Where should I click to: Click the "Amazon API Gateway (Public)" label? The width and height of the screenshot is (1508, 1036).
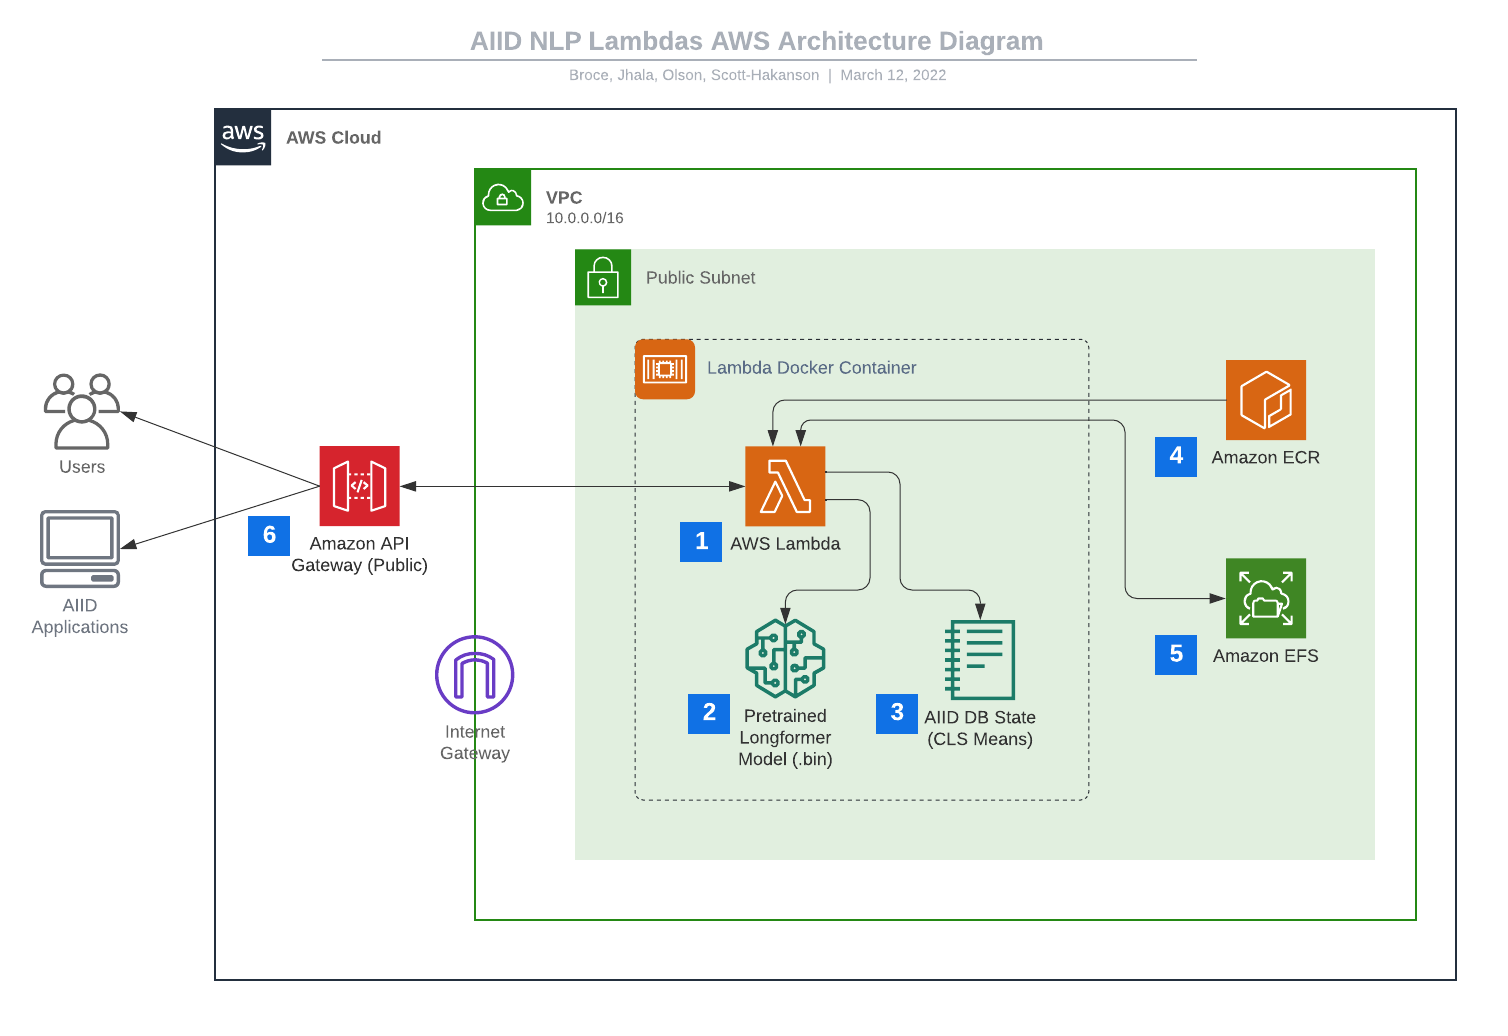pyautogui.click(x=359, y=554)
